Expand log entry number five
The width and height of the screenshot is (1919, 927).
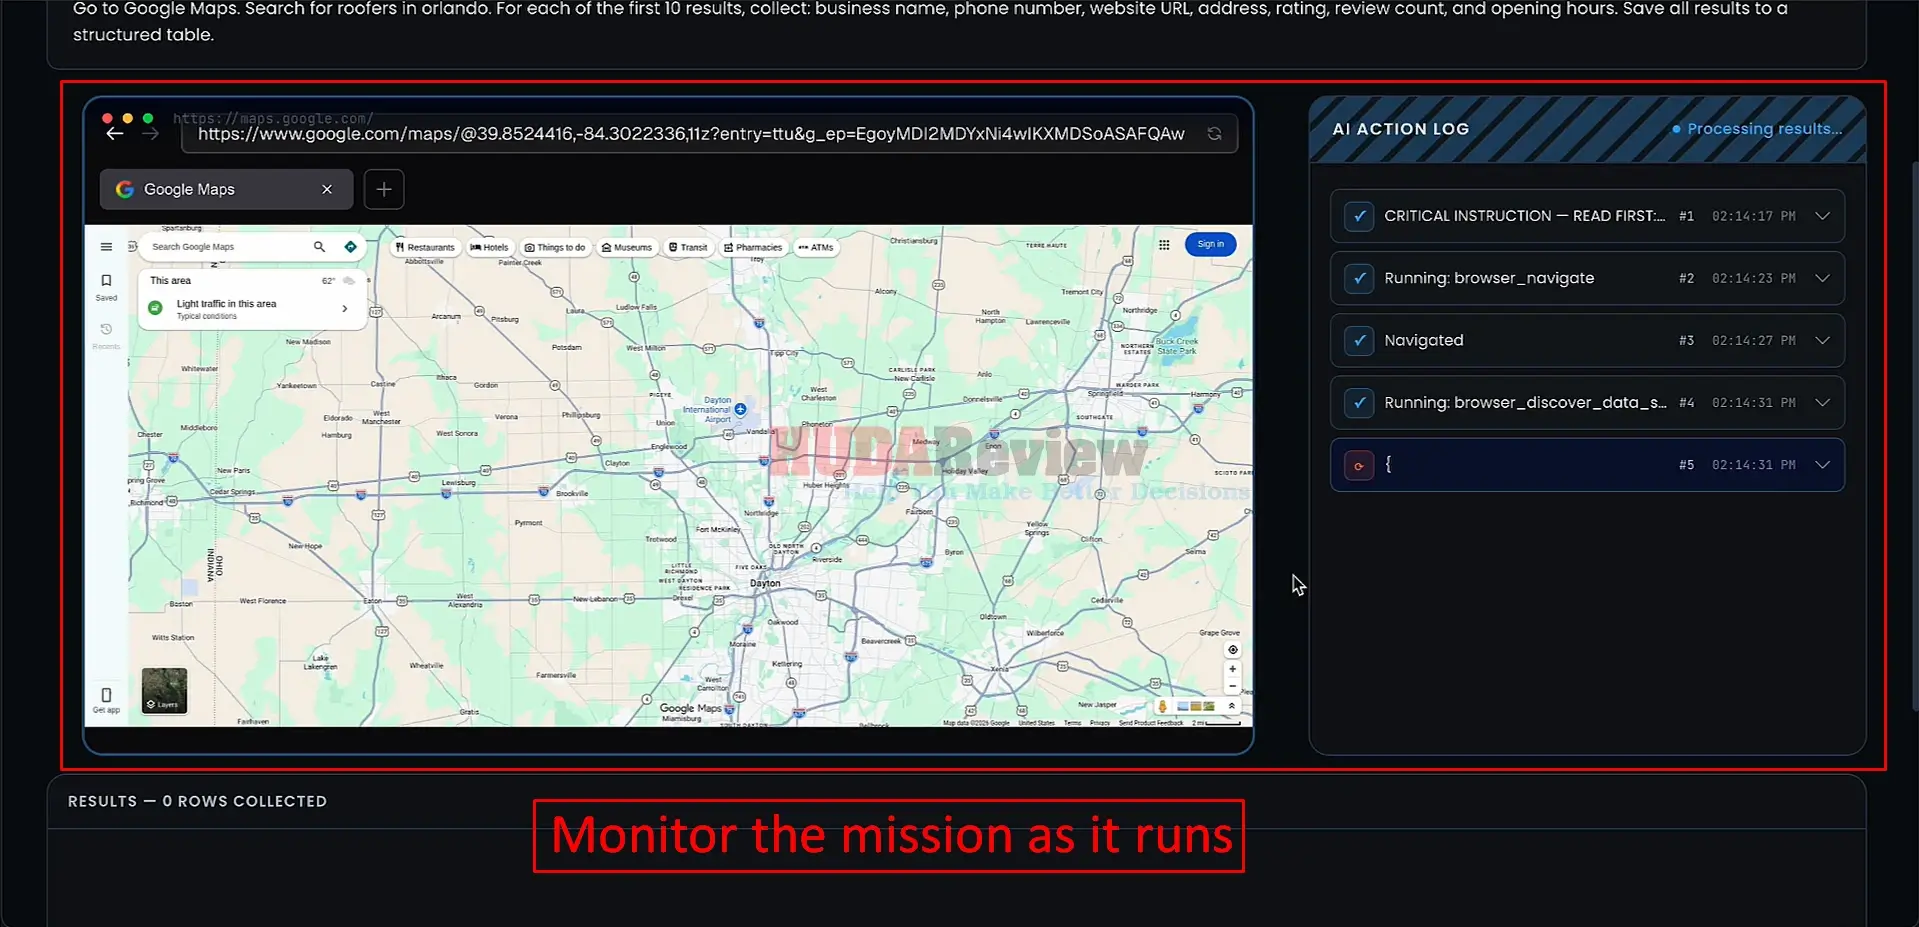[1822, 464]
